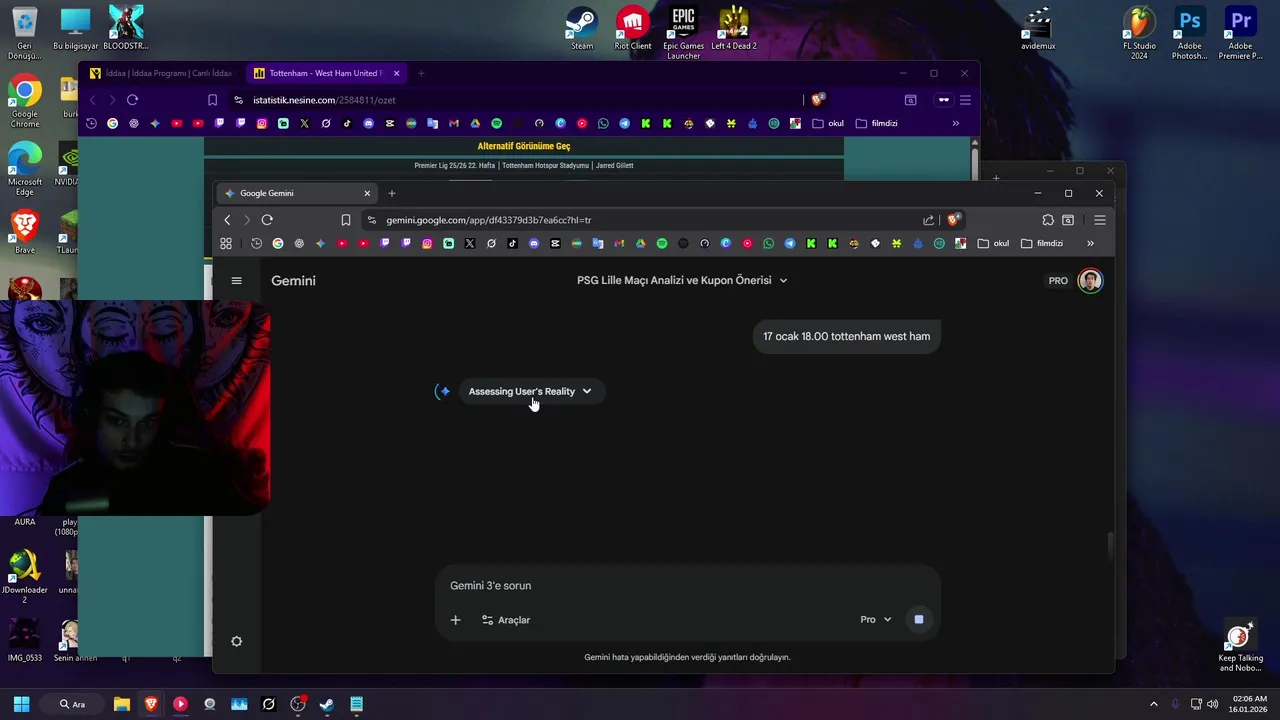Screen dimensions: 1280x720
Task: Open okul bookmark folder in Gemini window
Action: (994, 243)
